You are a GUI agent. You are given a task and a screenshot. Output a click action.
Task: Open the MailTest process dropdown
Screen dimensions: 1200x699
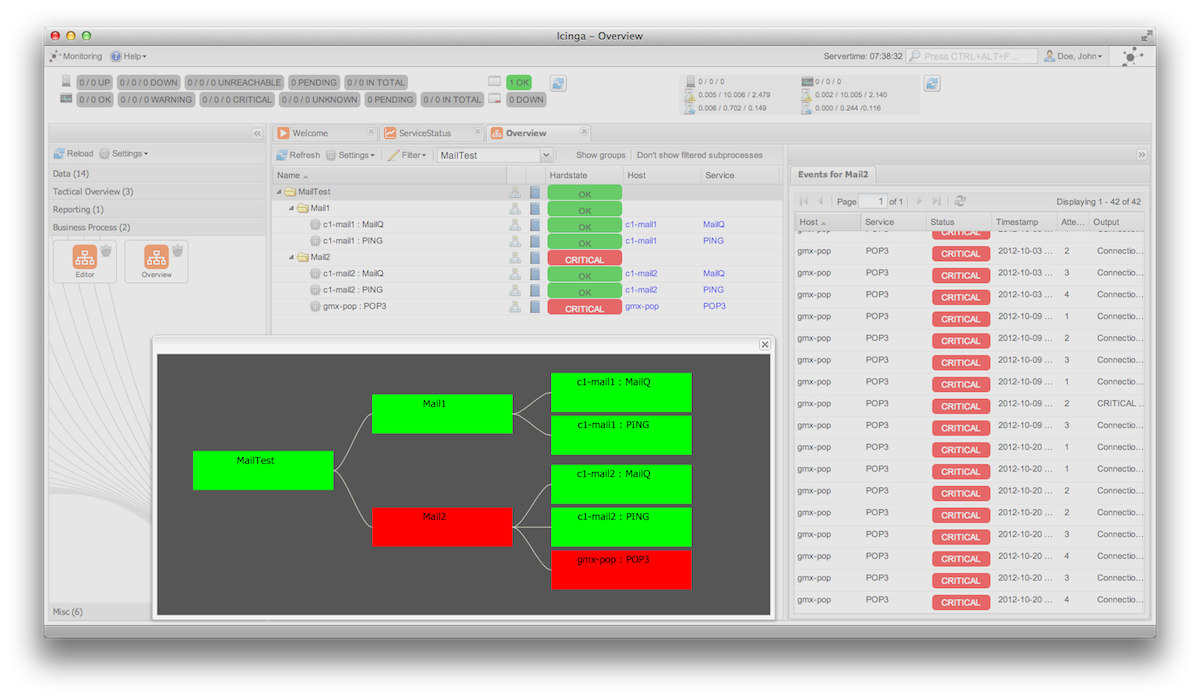(x=546, y=155)
